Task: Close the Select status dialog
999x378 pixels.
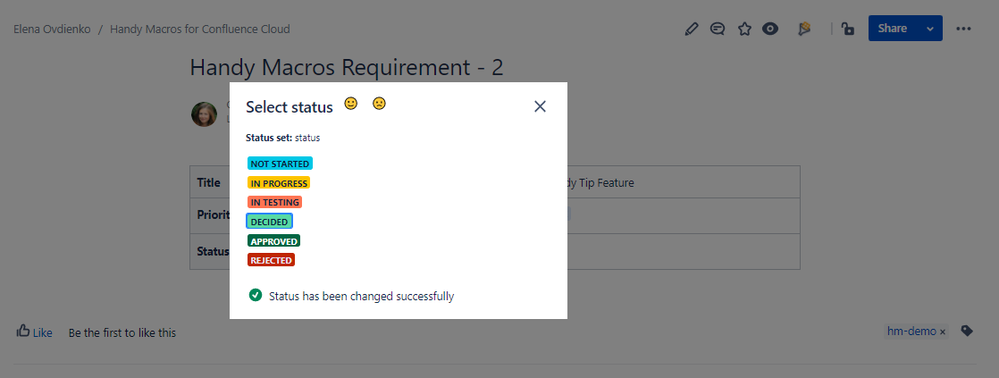Action: 540,106
